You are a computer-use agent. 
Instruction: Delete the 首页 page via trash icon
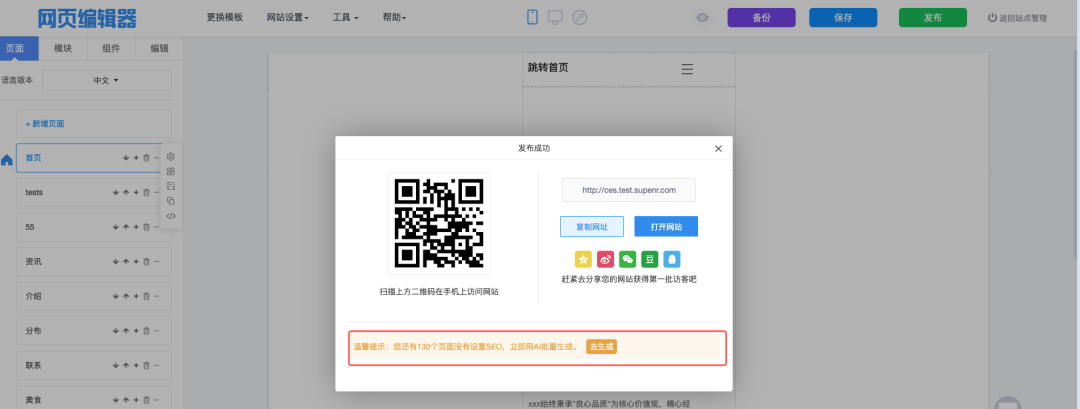point(146,158)
